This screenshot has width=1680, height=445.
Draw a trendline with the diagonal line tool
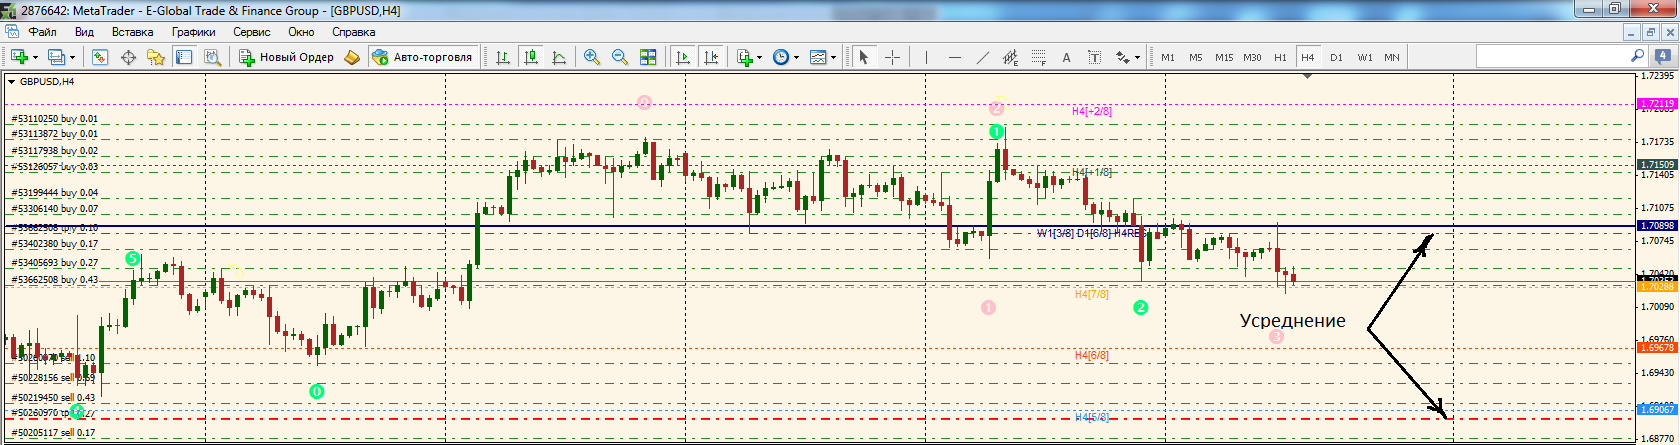982,57
